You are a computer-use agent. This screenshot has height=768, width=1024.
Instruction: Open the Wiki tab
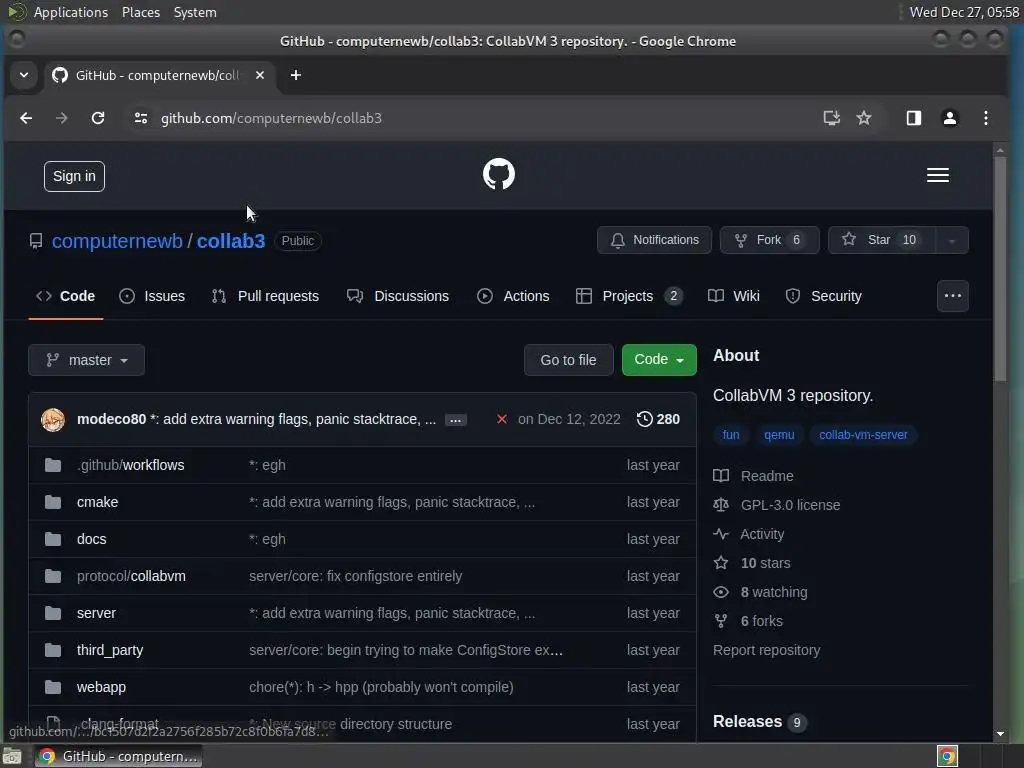coord(733,296)
